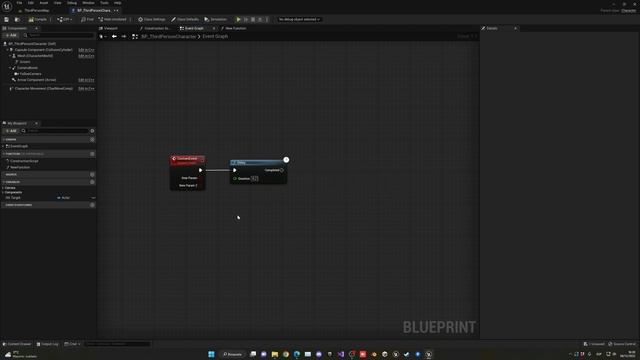Screen dimensions: 640x360
Task: Click the Stop button in play controls
Action: pyautogui.click(x=253, y=19)
